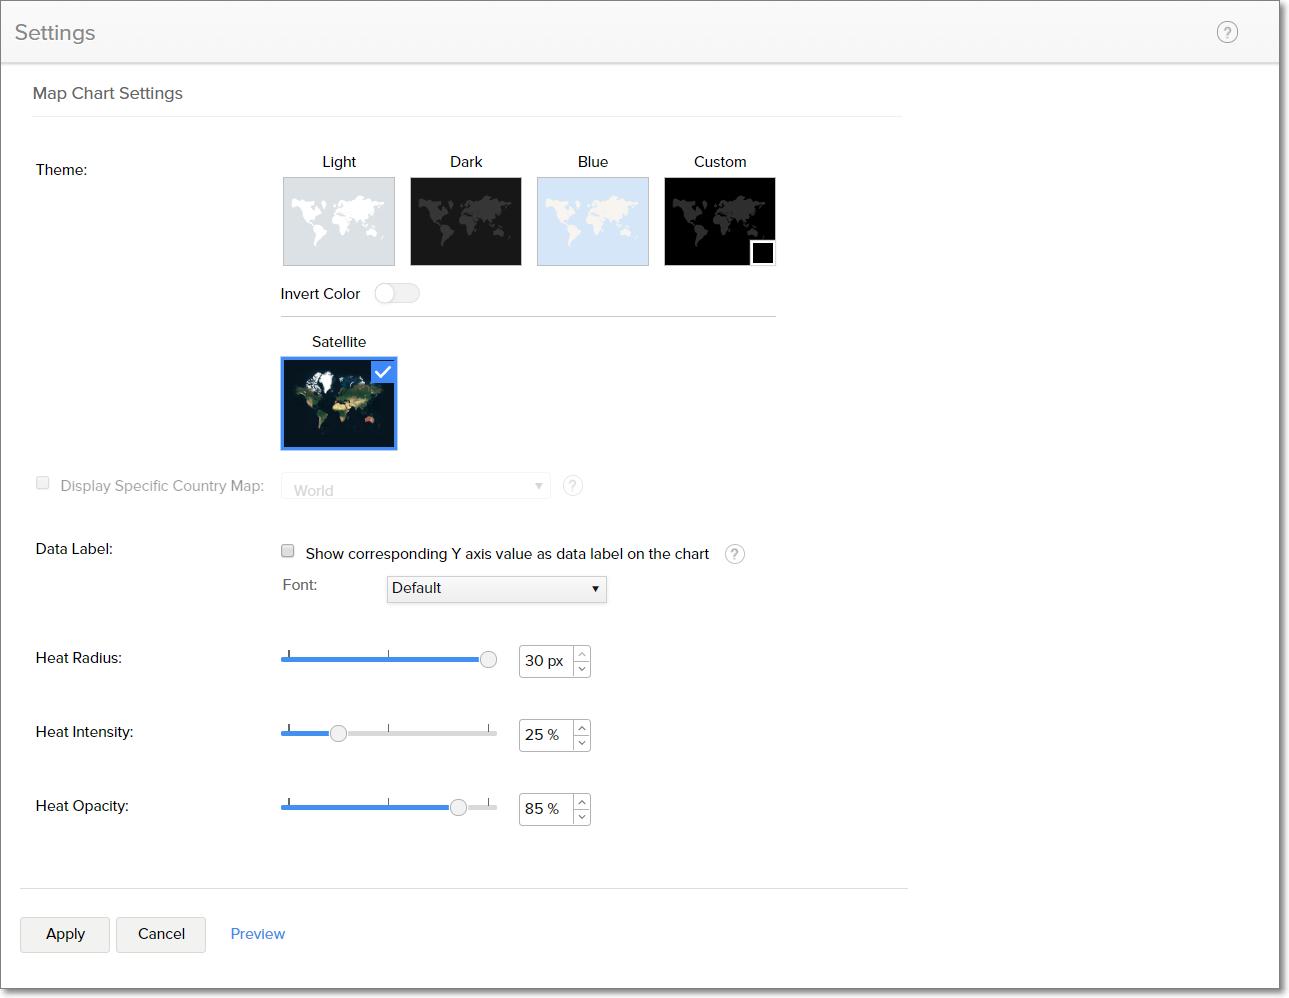Click the Heat Opacity slider handle

(458, 807)
